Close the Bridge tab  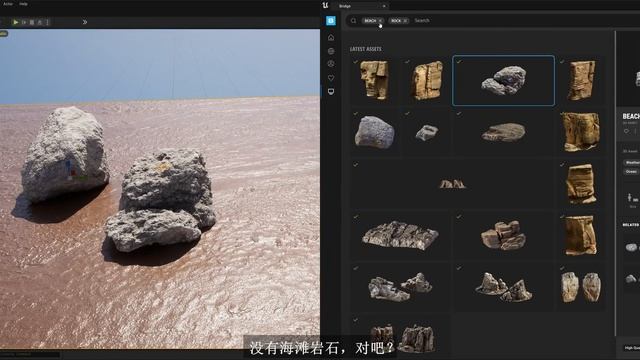pos(384,6)
